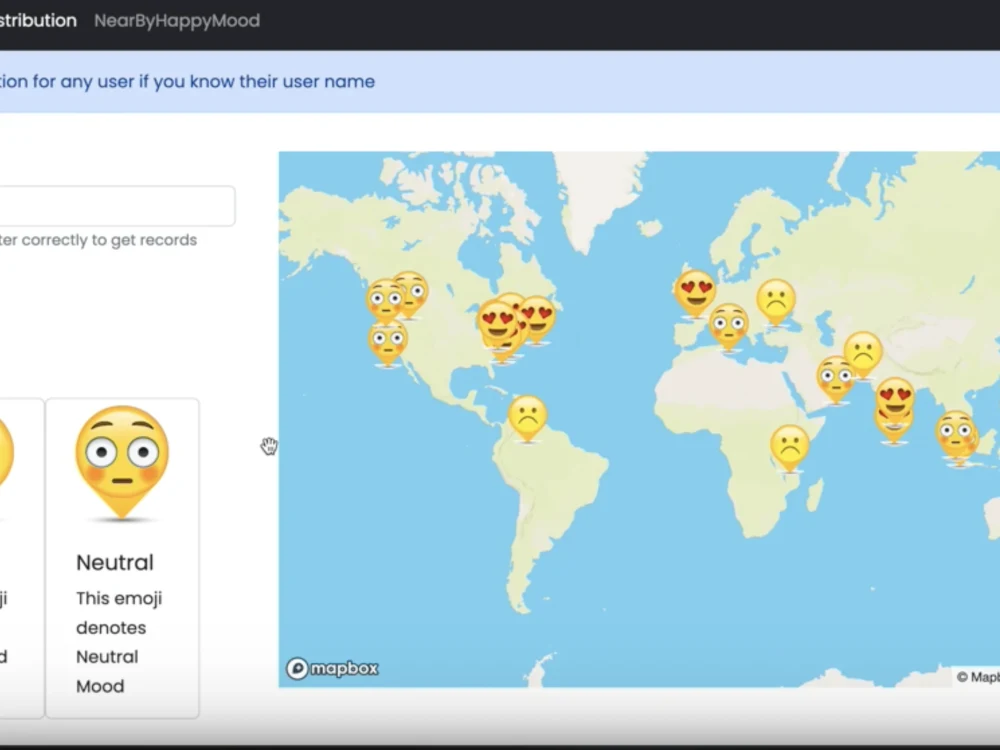
Task: Click the front neutral marker in western North America
Action: [385, 302]
